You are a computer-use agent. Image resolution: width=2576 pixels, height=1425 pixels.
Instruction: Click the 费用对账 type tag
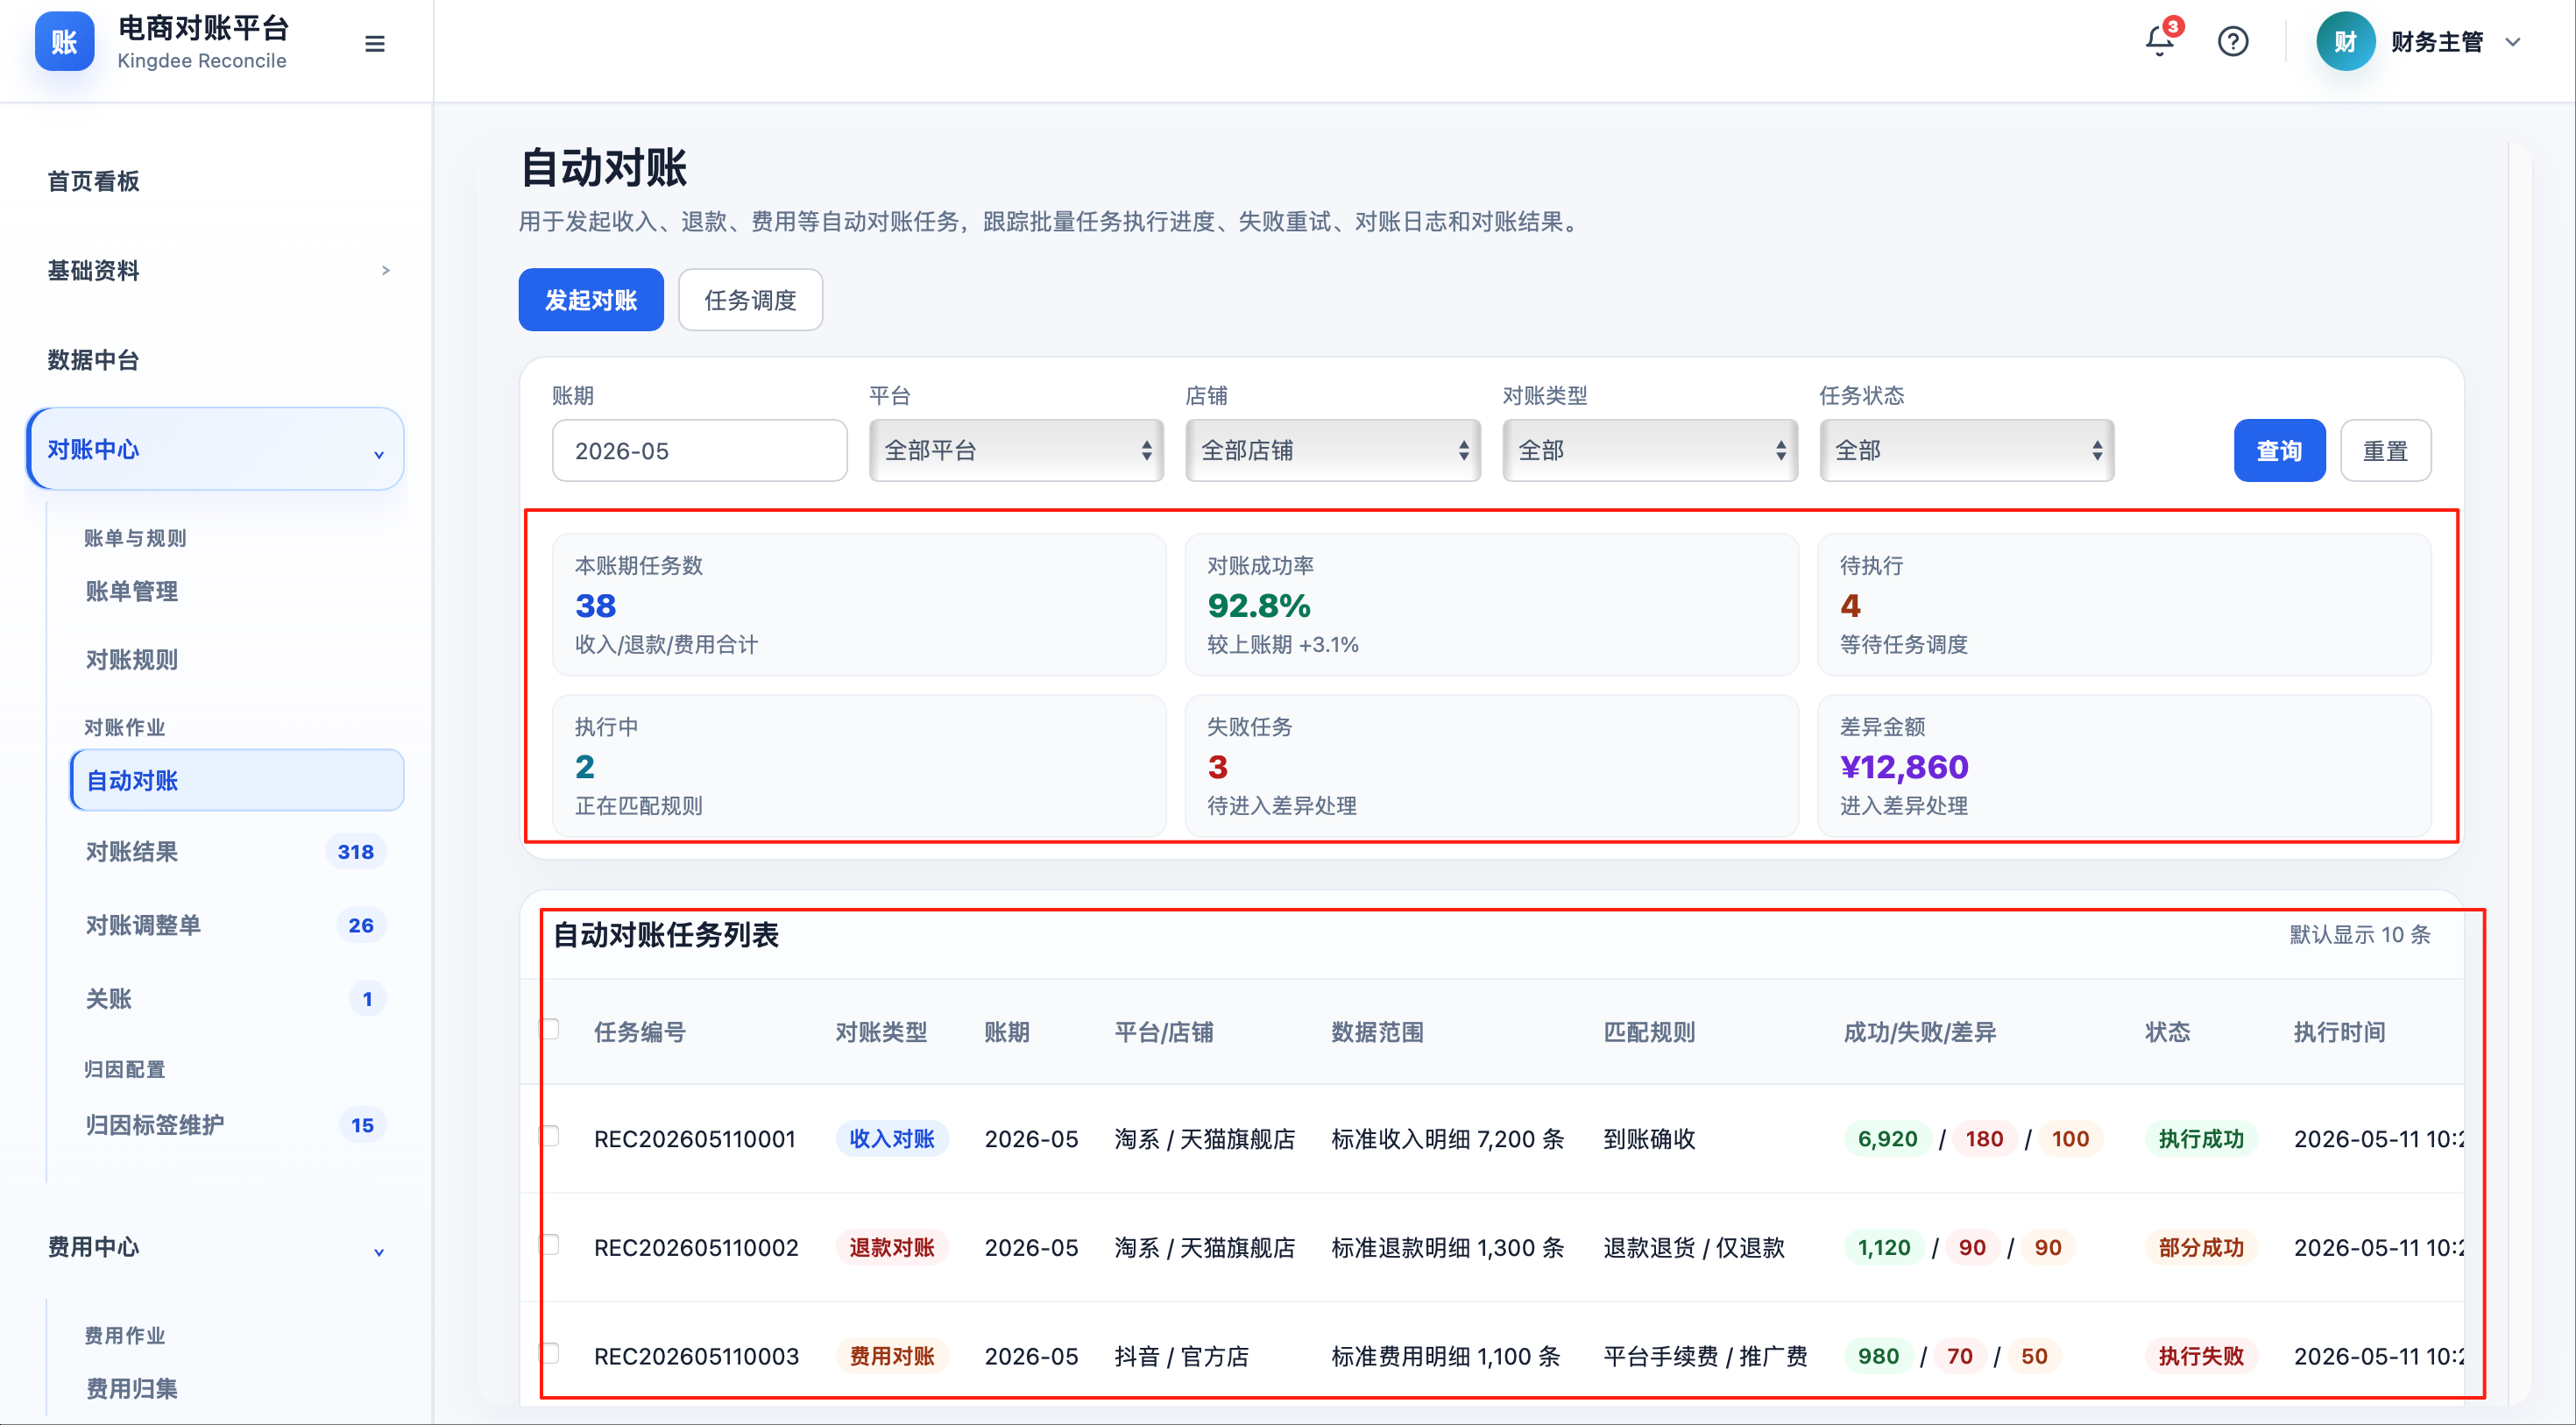point(892,1356)
